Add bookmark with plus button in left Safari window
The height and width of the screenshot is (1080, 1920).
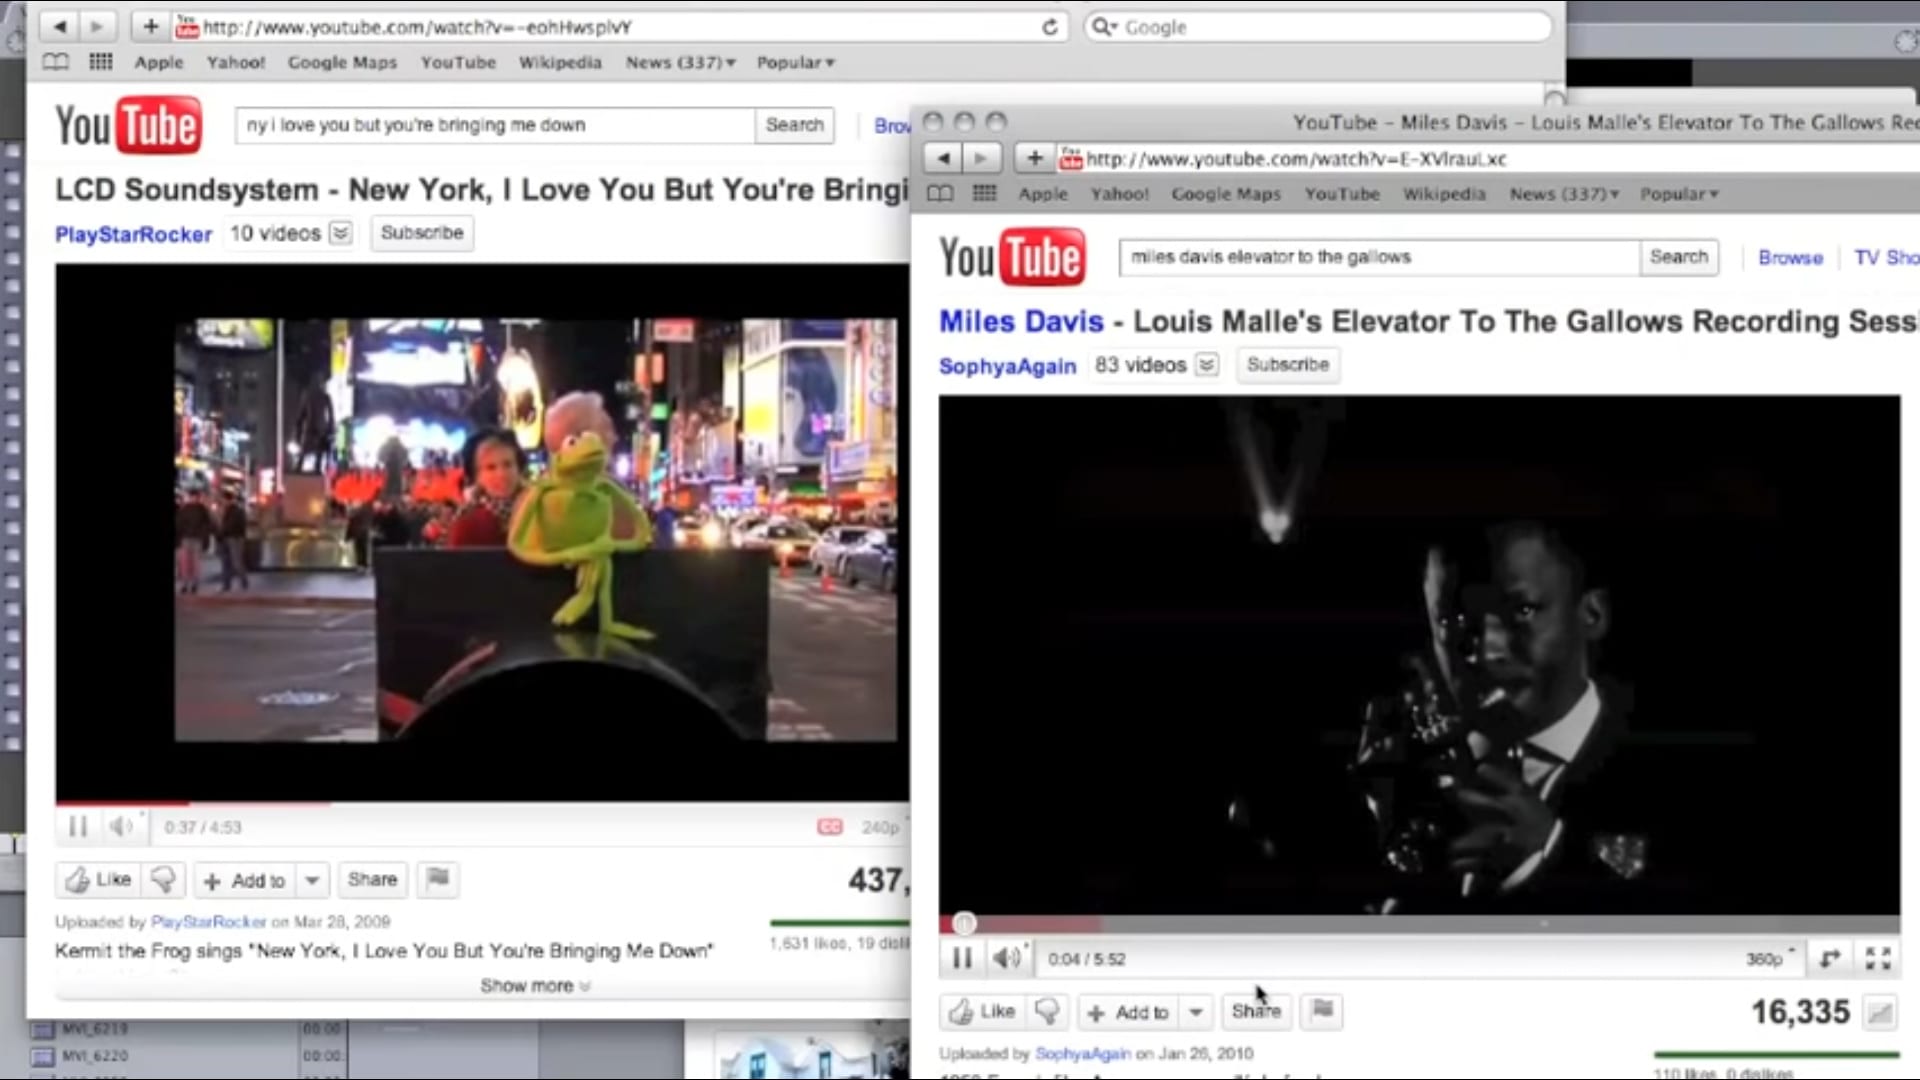(x=150, y=27)
